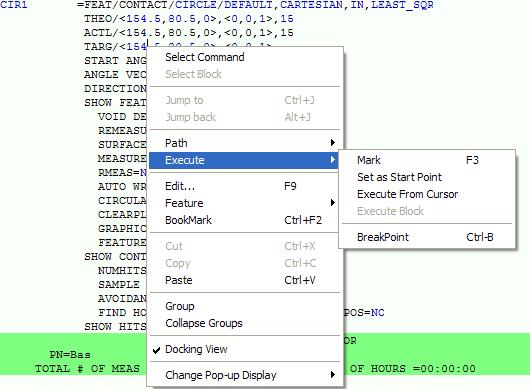Click the DIRECTION line
Image resolution: width=530 pixels, height=389 pixels.
(x=115, y=89)
